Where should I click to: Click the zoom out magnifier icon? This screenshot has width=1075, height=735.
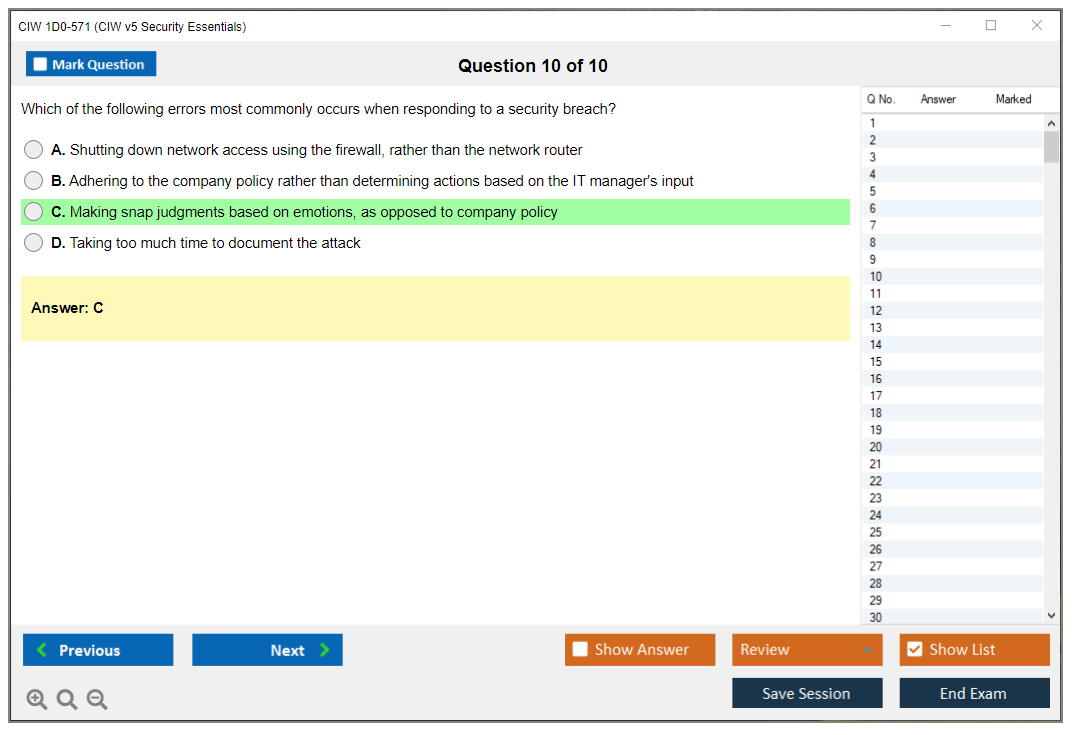pyautogui.click(x=97, y=699)
